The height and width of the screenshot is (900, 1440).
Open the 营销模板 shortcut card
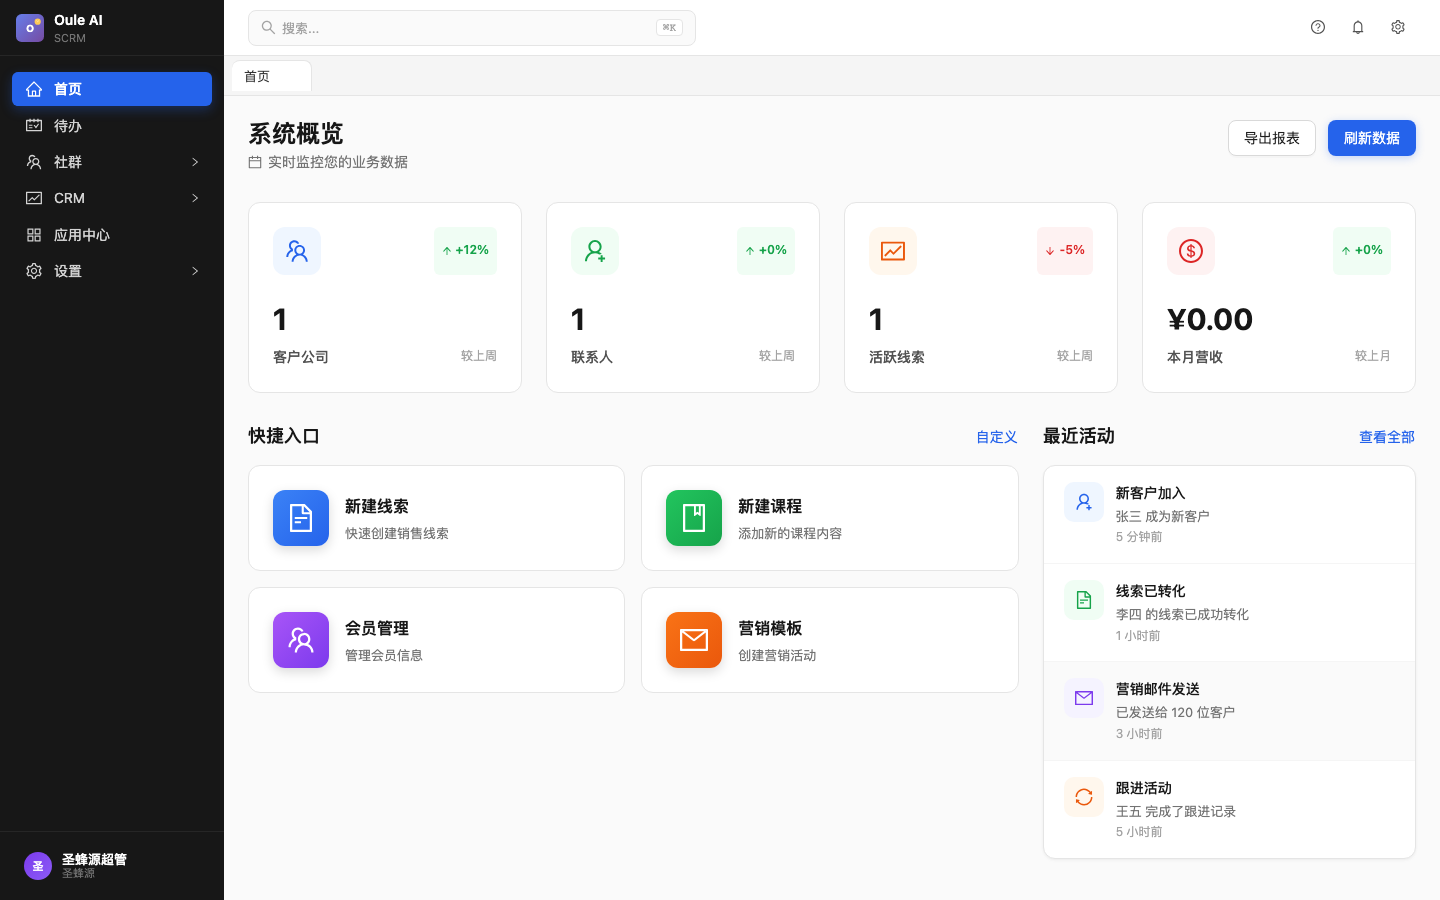click(830, 640)
